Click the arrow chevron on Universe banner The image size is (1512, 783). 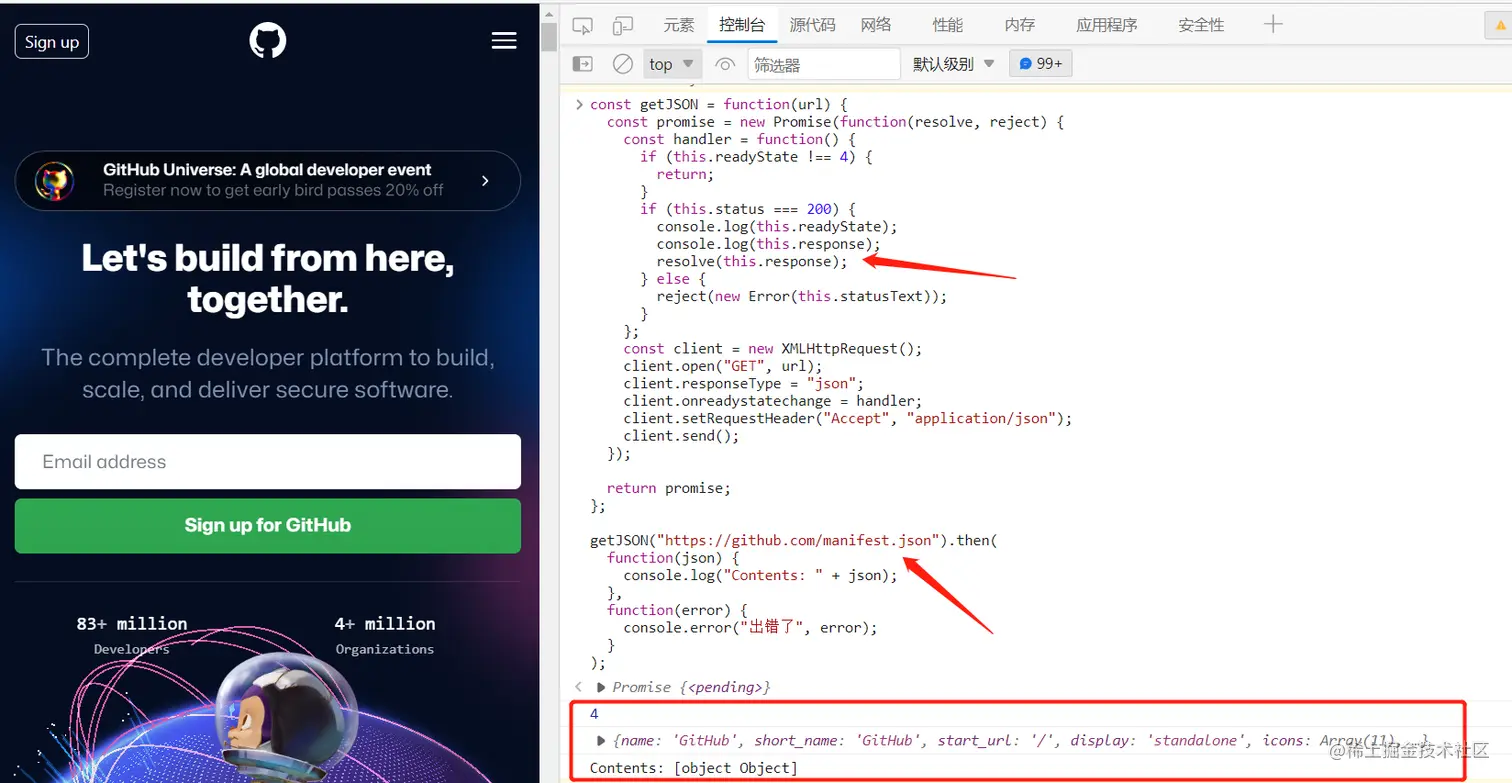(x=485, y=181)
